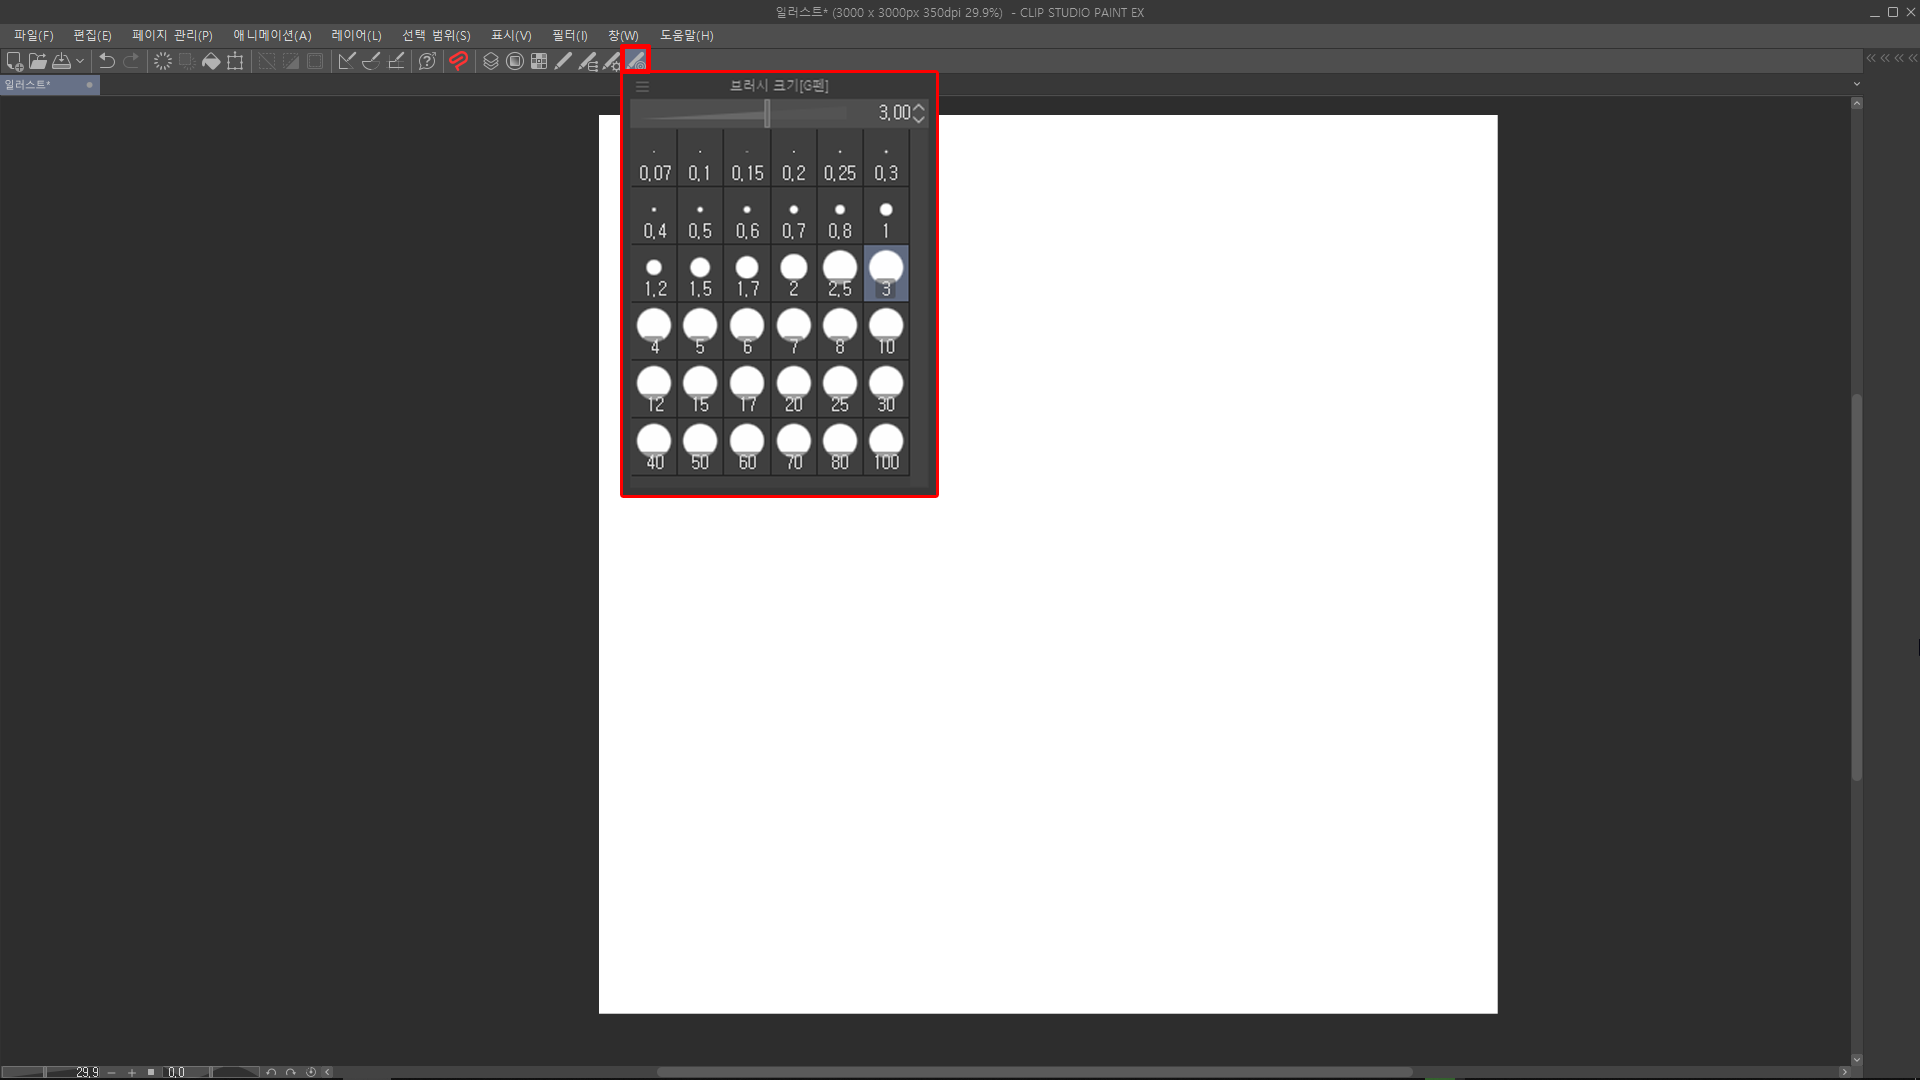The height and width of the screenshot is (1080, 1920).
Task: Click the red Clip Studio logo icon
Action: click(x=459, y=61)
